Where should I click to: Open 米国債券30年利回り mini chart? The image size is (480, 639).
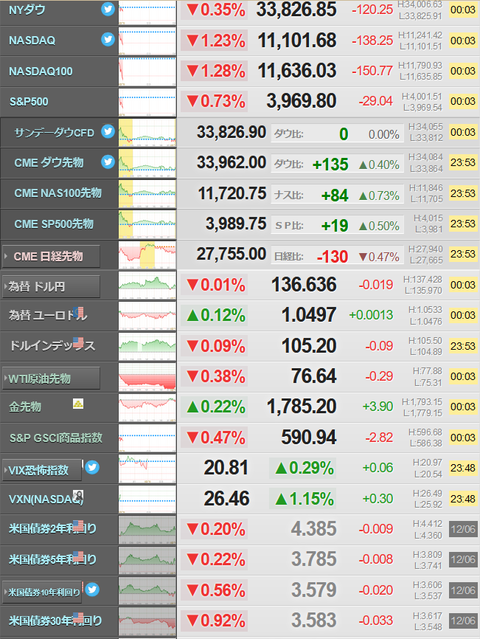coord(148,621)
